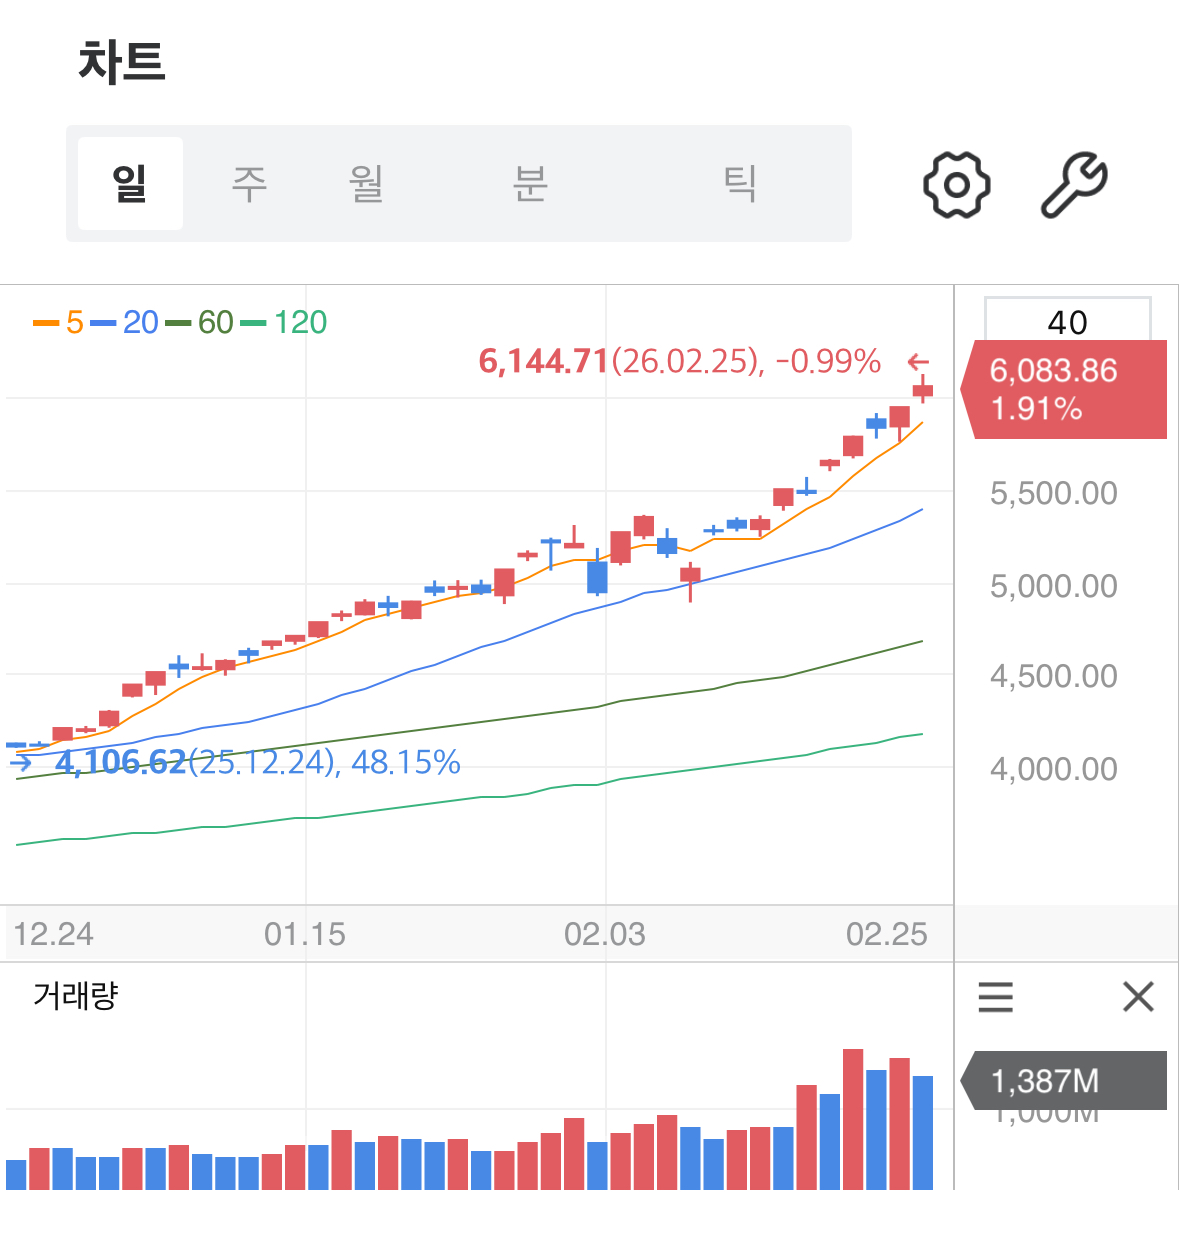This screenshot has height=1240, width=1179.
Task: Switch to the monthly (월) chart tab
Action: tap(366, 184)
